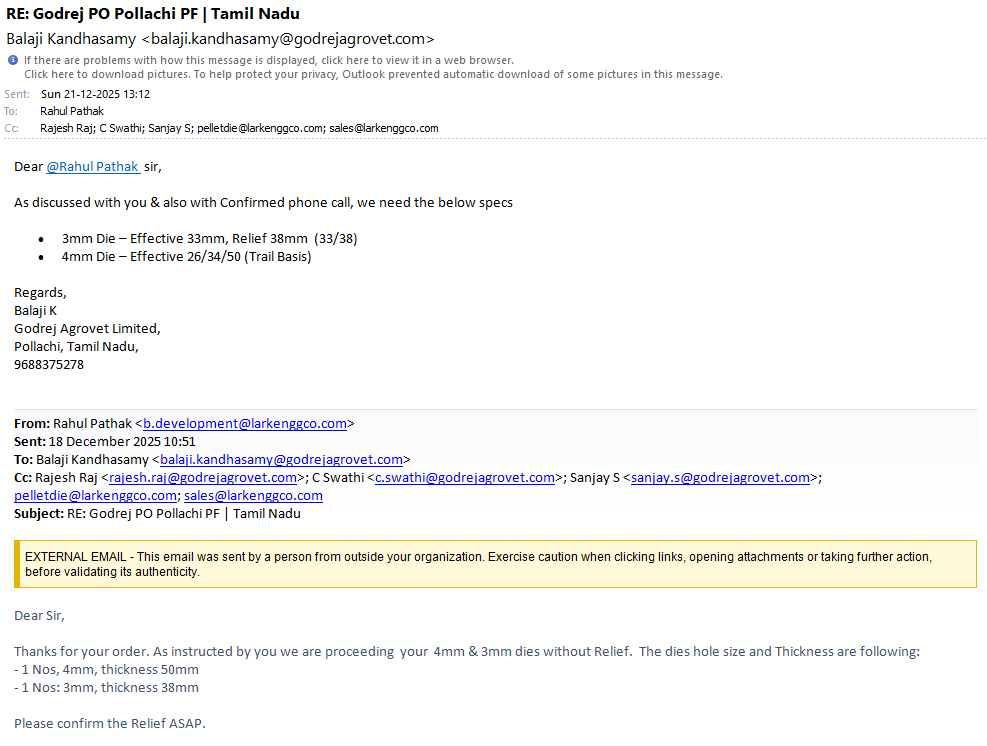The width and height of the screenshot is (987, 746).
Task: Click the yellow EXTERNAL EMAIL warning banner
Action: [495, 564]
